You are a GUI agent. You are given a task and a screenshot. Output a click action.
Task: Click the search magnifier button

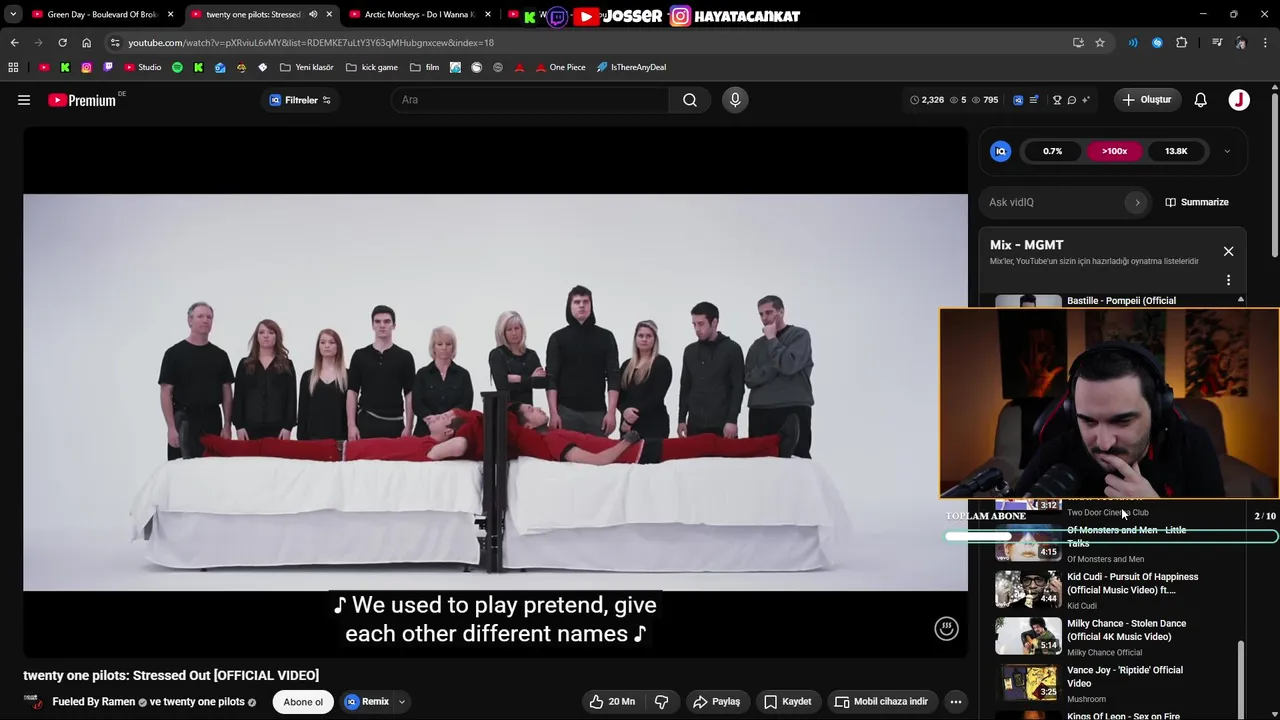click(x=690, y=100)
